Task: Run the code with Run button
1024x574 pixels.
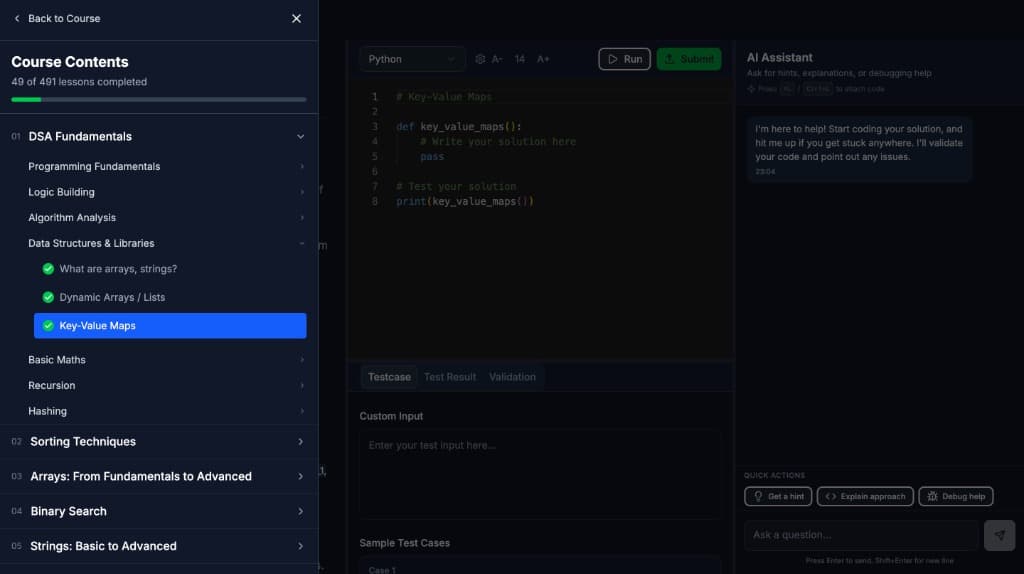Action: 624,59
